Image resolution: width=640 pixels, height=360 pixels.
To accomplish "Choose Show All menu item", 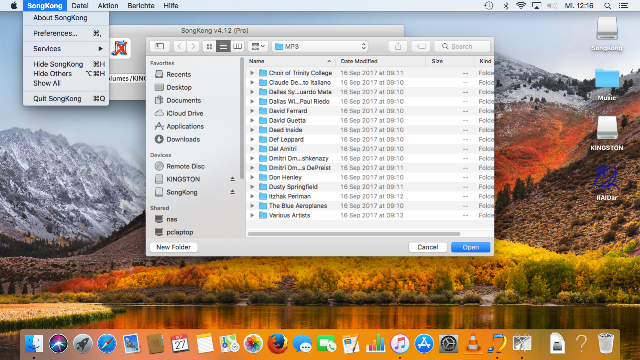I will (x=66, y=83).
